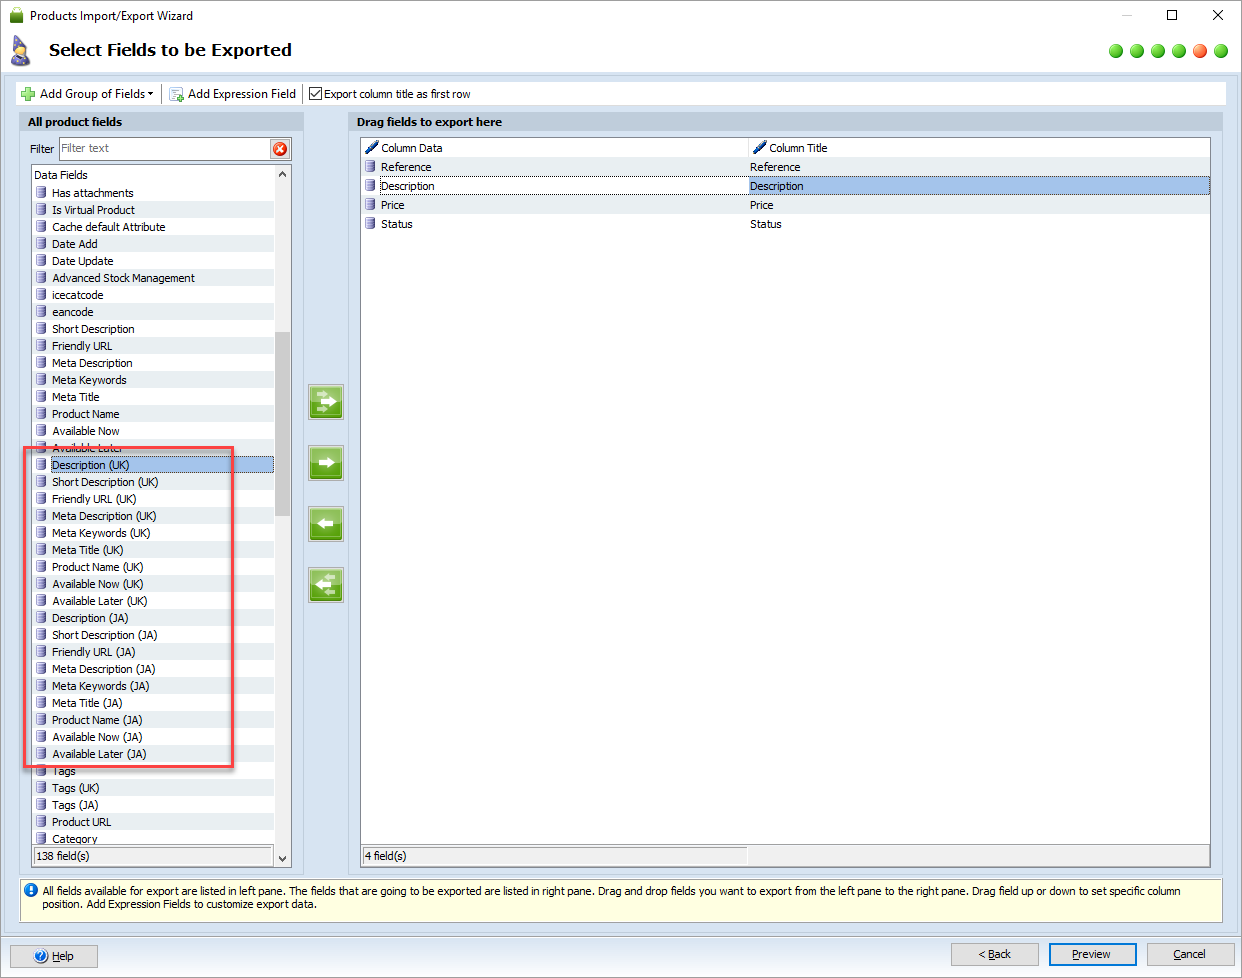Click the red wizard step indicator dot
This screenshot has height=978, width=1242.
[1200, 51]
